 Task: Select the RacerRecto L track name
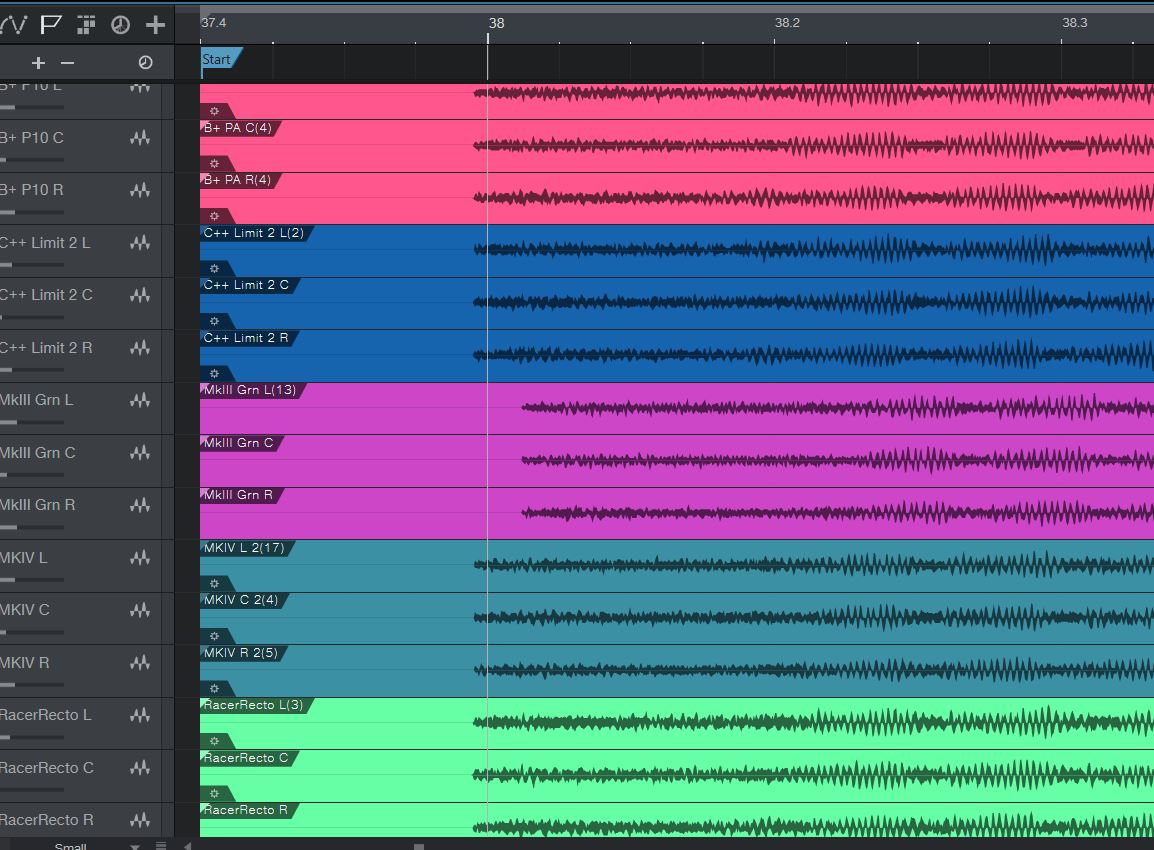[46, 715]
